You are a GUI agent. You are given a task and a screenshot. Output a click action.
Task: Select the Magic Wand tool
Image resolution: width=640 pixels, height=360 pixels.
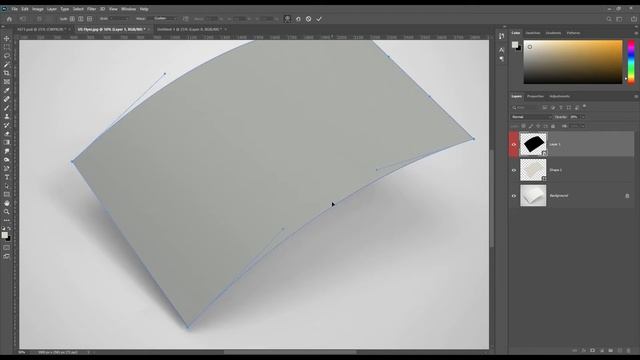point(7,64)
